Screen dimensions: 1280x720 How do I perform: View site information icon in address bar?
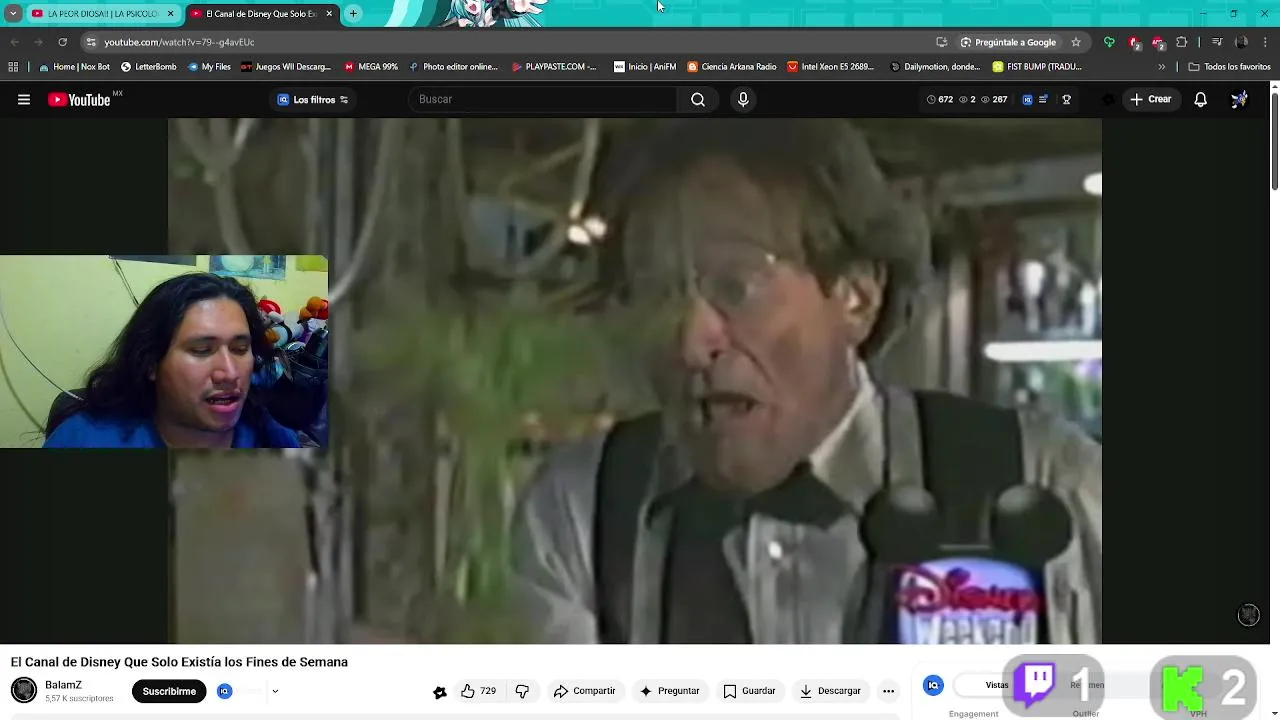coord(91,42)
